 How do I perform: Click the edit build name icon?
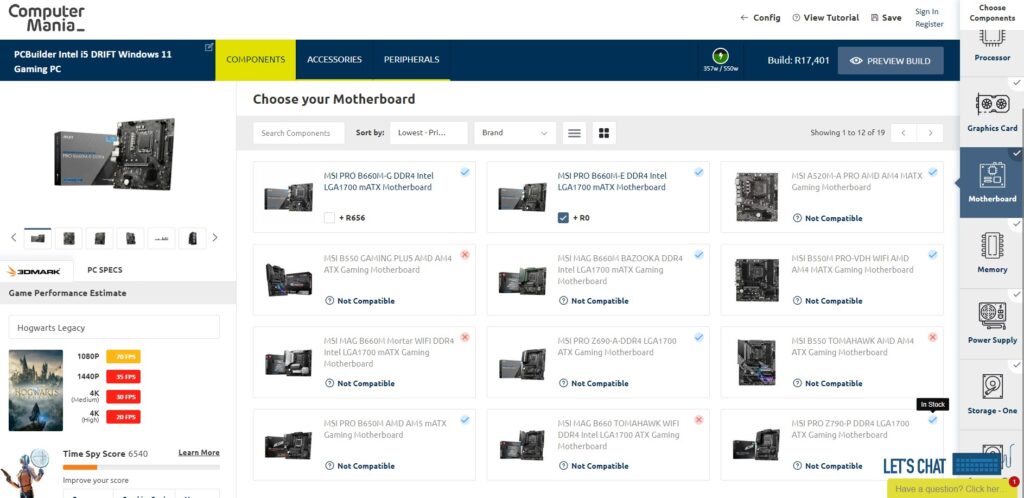click(209, 47)
